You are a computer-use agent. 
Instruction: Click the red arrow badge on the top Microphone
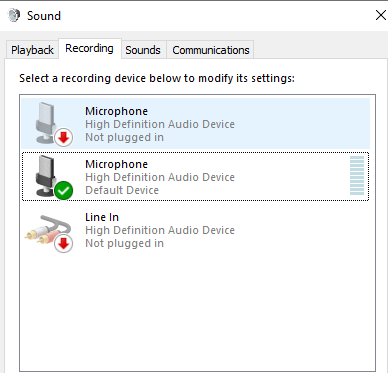point(63,138)
